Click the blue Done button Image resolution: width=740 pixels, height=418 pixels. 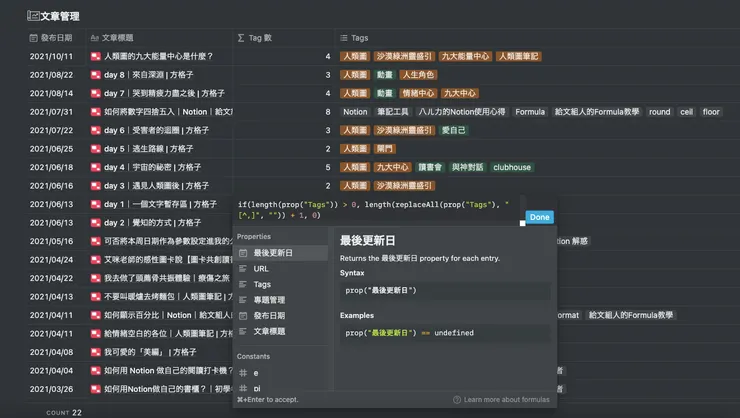539,217
